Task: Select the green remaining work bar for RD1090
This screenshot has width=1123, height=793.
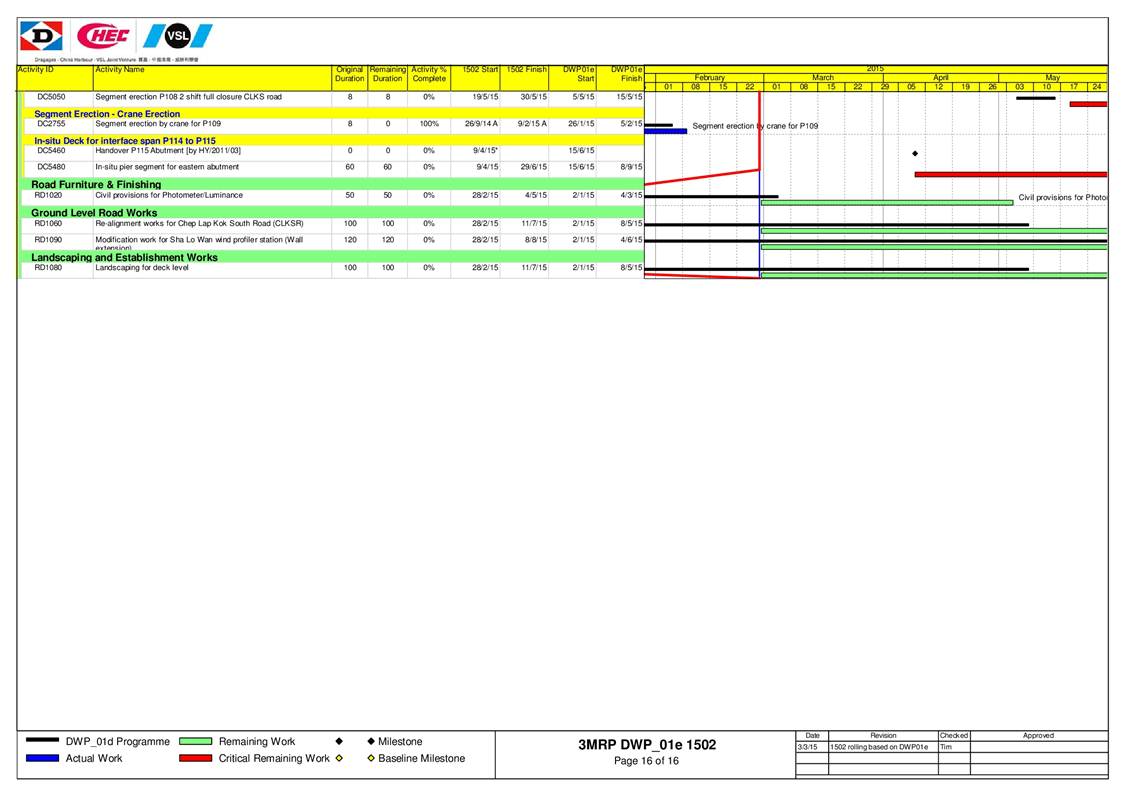Action: click(x=934, y=247)
